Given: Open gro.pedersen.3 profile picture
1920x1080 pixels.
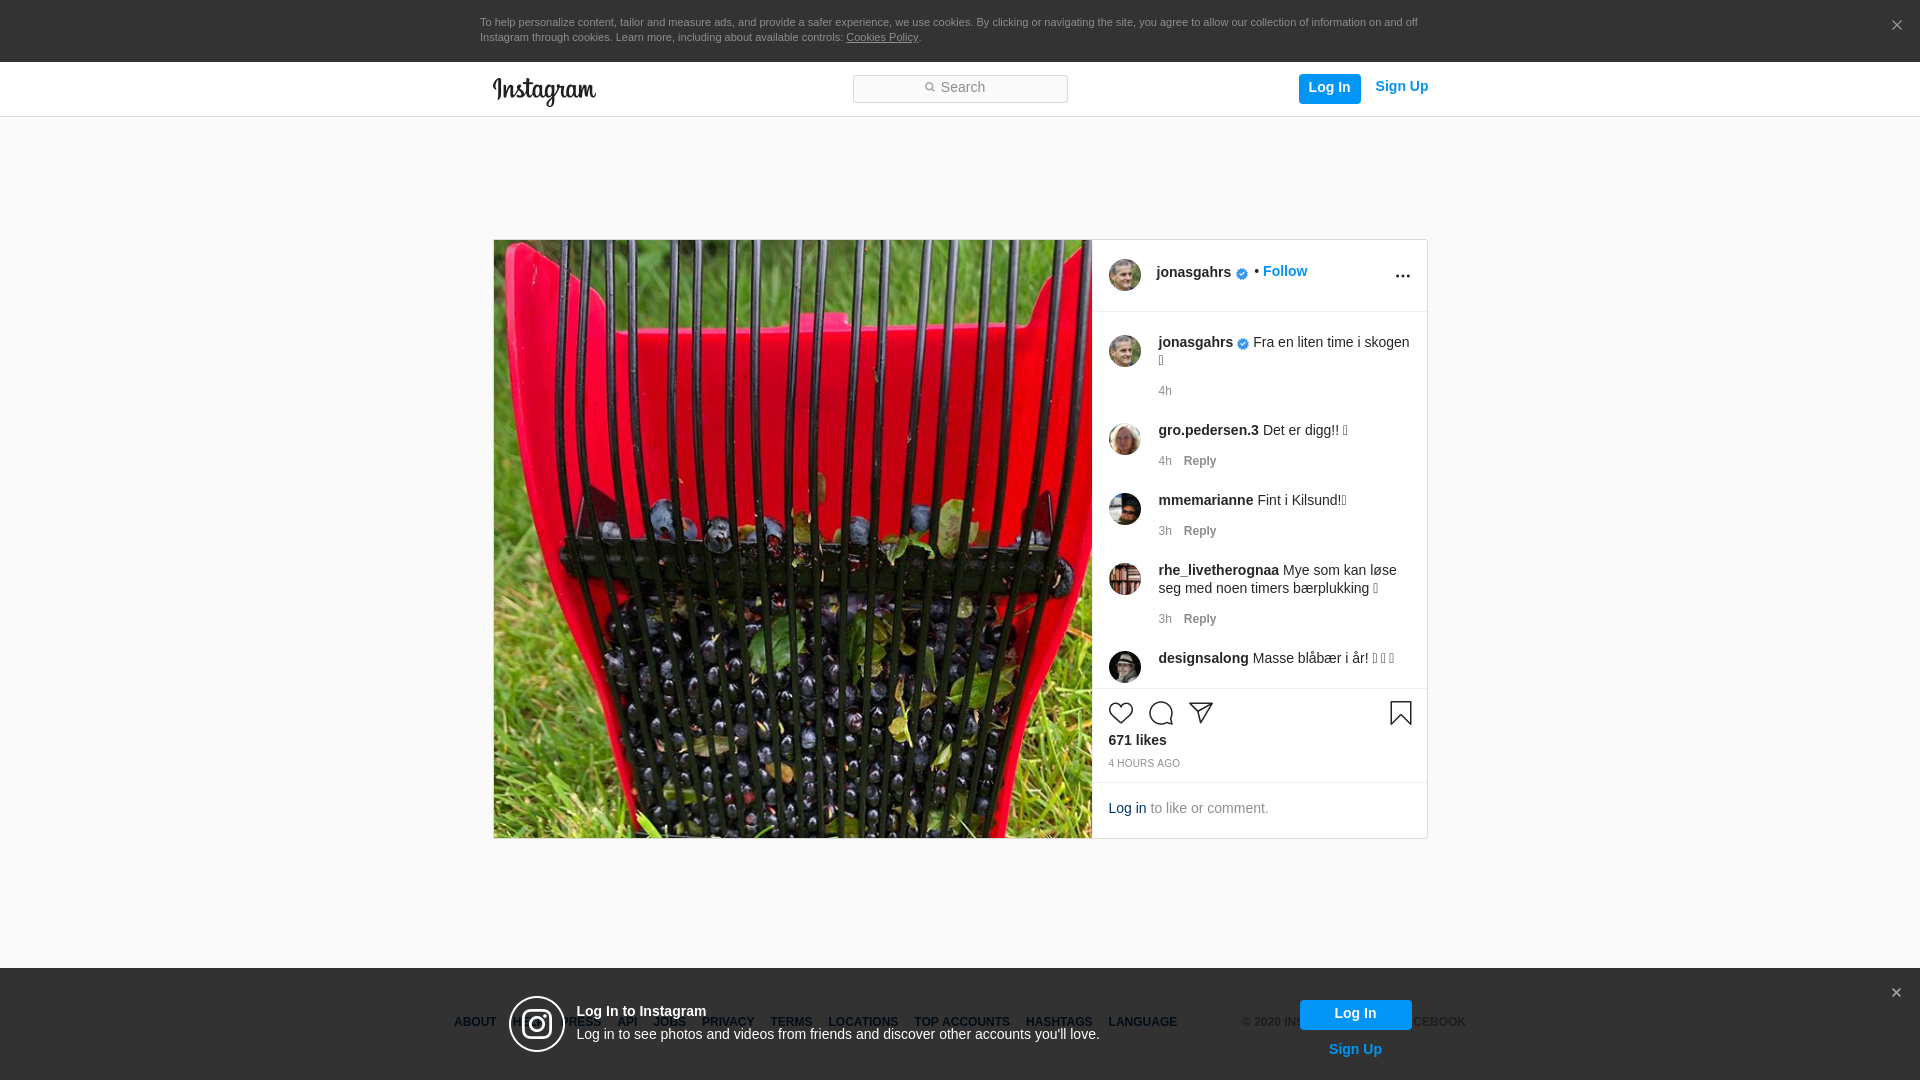Looking at the screenshot, I should click(1125, 439).
